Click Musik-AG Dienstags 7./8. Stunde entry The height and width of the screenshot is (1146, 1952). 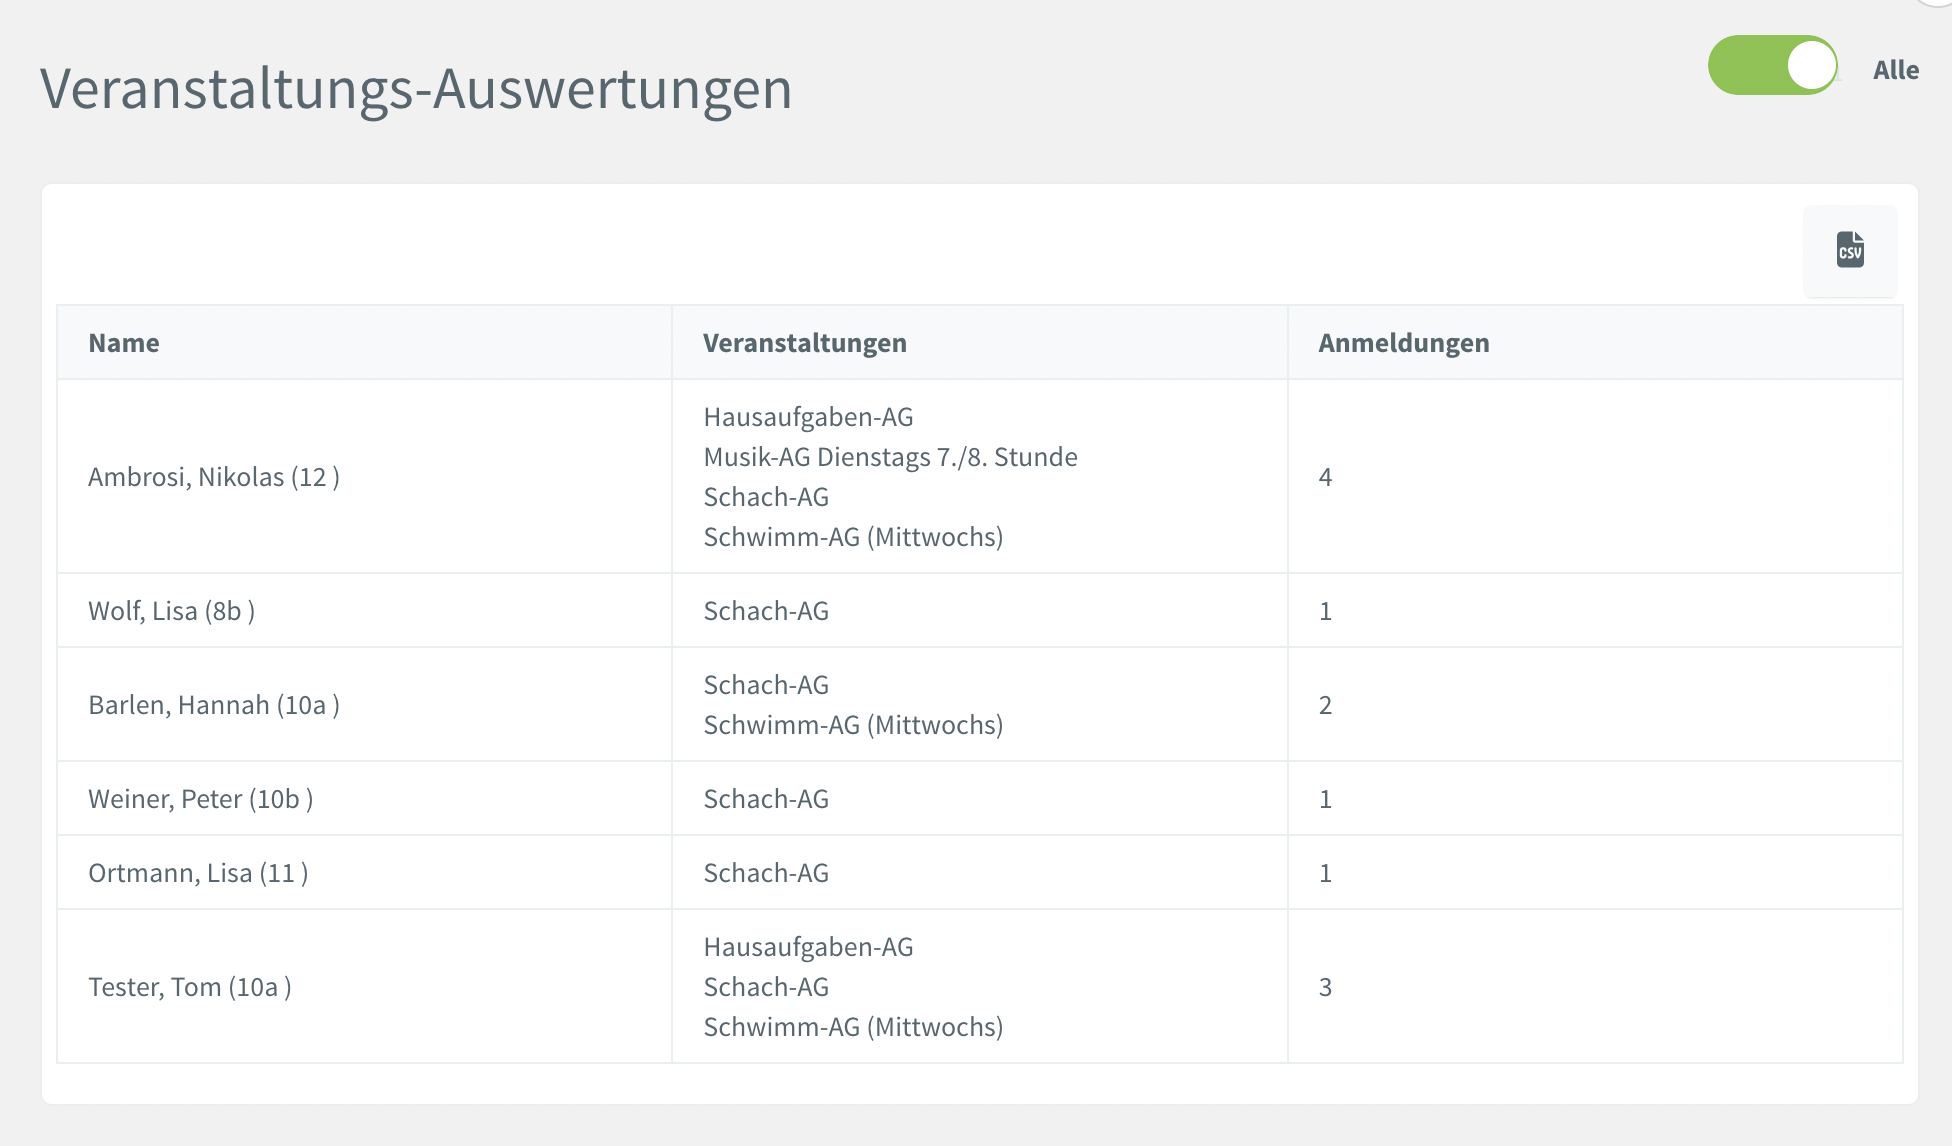pyautogui.click(x=890, y=457)
